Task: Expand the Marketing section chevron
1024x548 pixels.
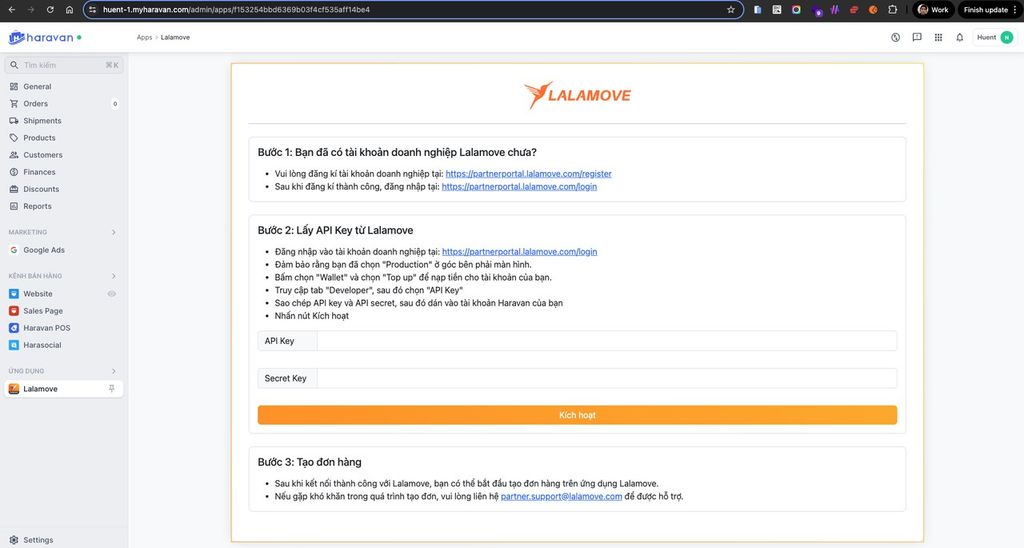Action: click(x=113, y=232)
